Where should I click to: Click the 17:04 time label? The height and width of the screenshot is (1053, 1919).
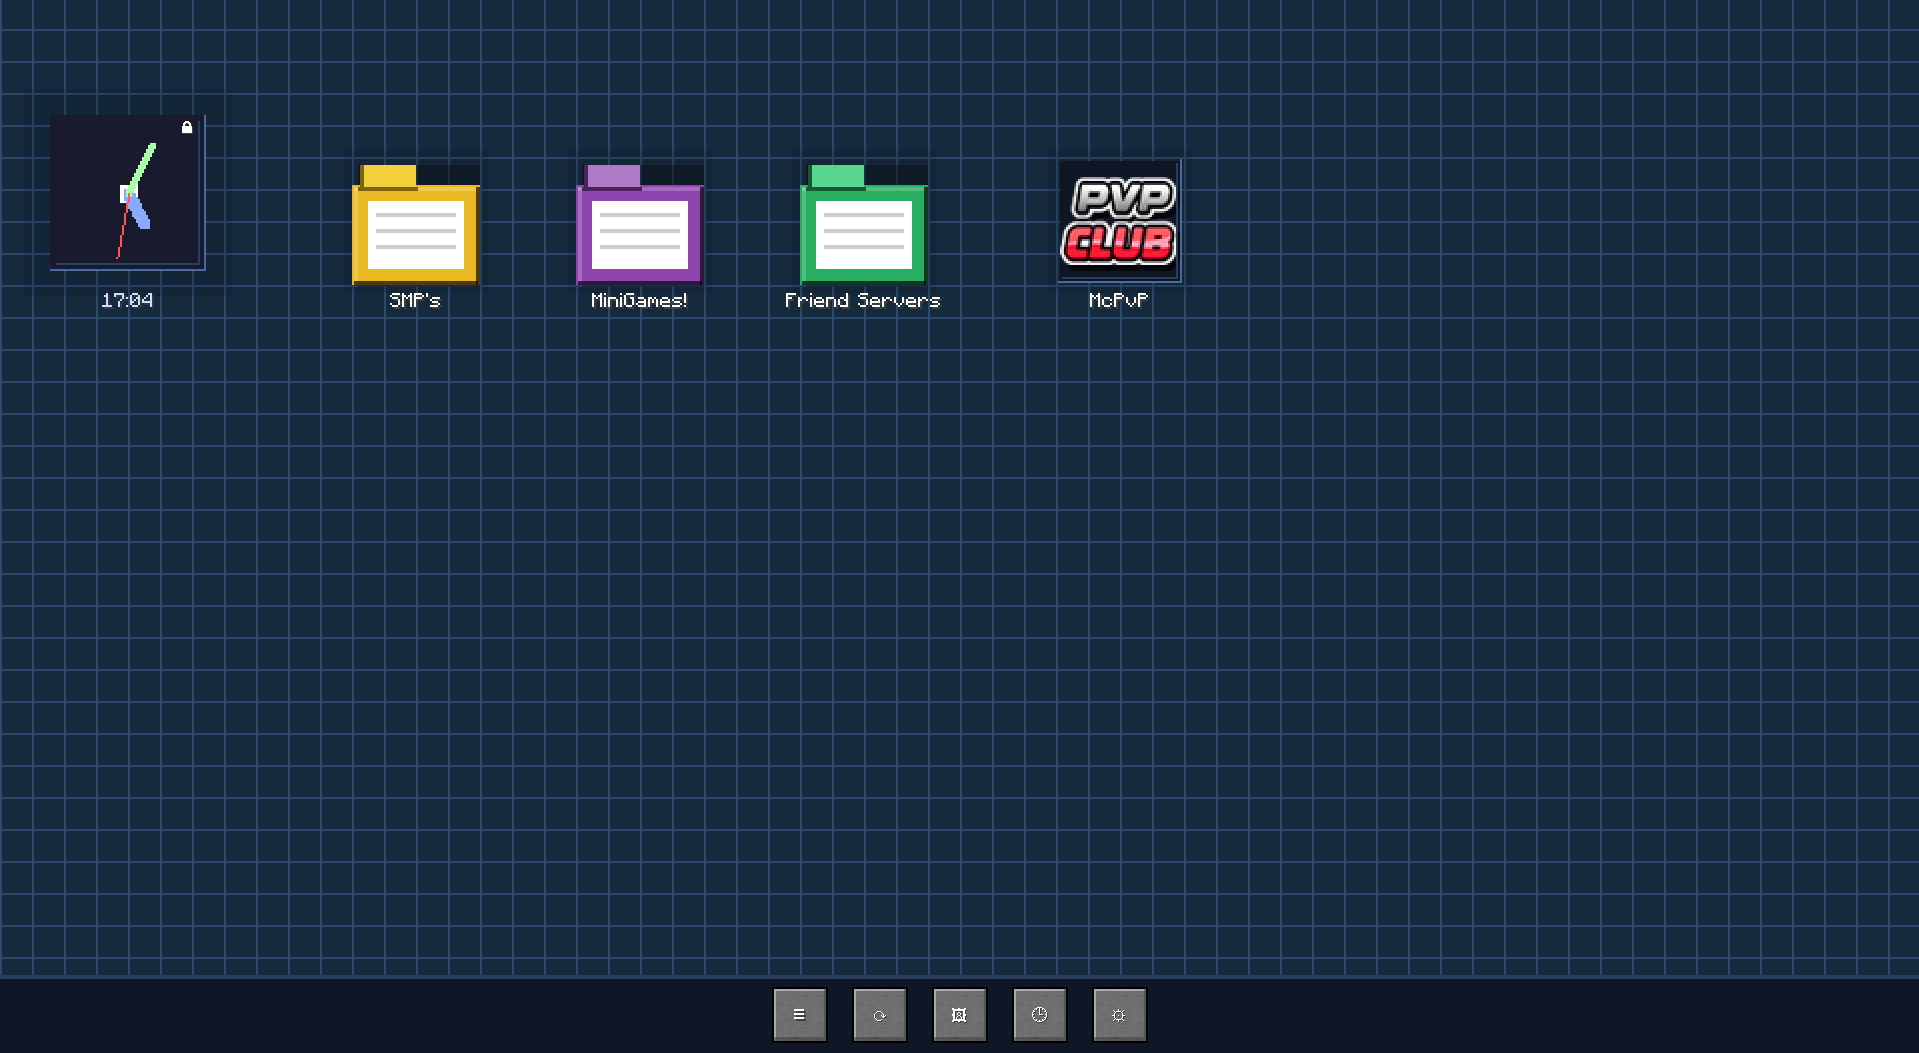127,300
